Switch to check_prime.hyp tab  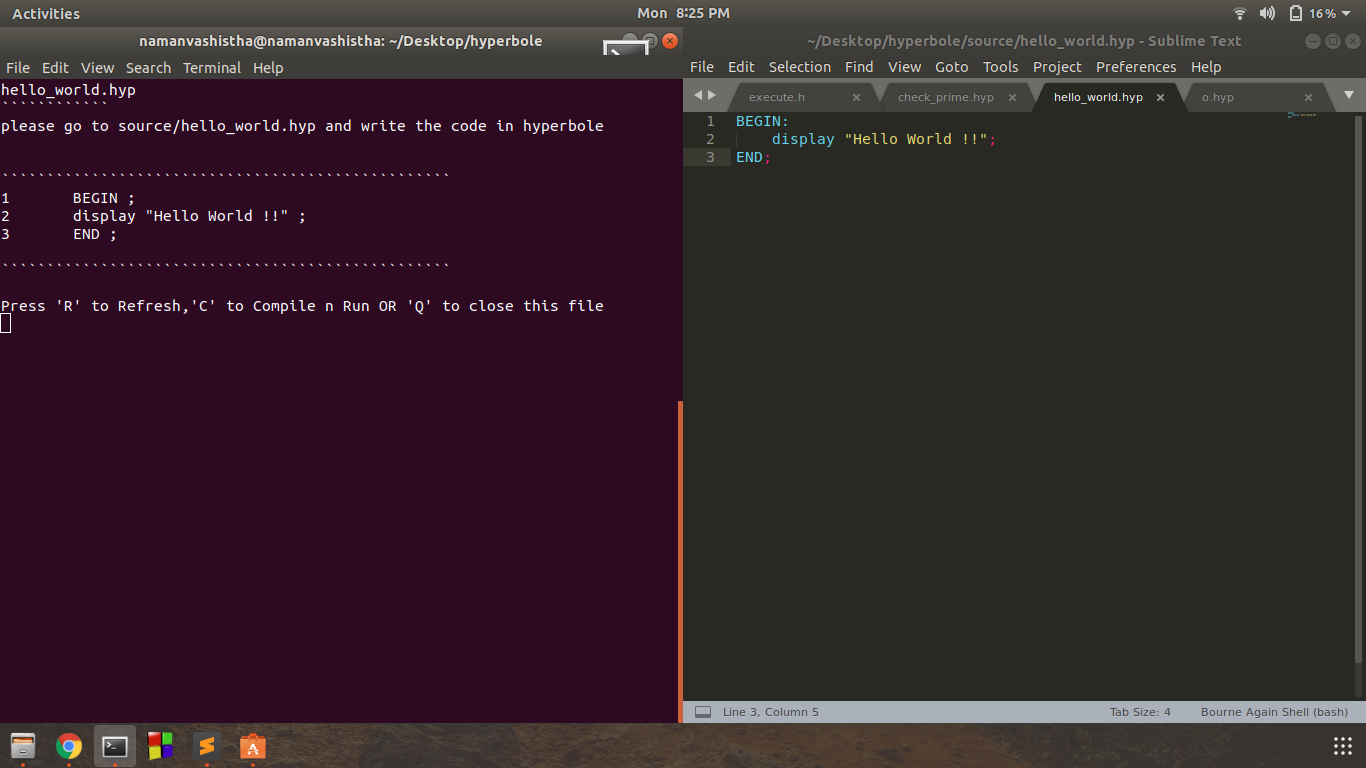coord(946,97)
